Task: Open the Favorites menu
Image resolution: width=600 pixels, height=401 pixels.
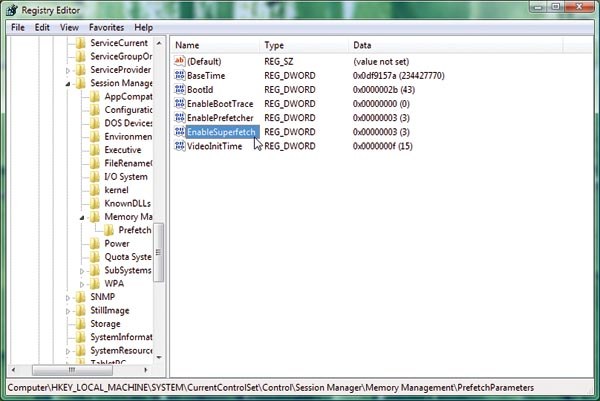Action: (106, 27)
